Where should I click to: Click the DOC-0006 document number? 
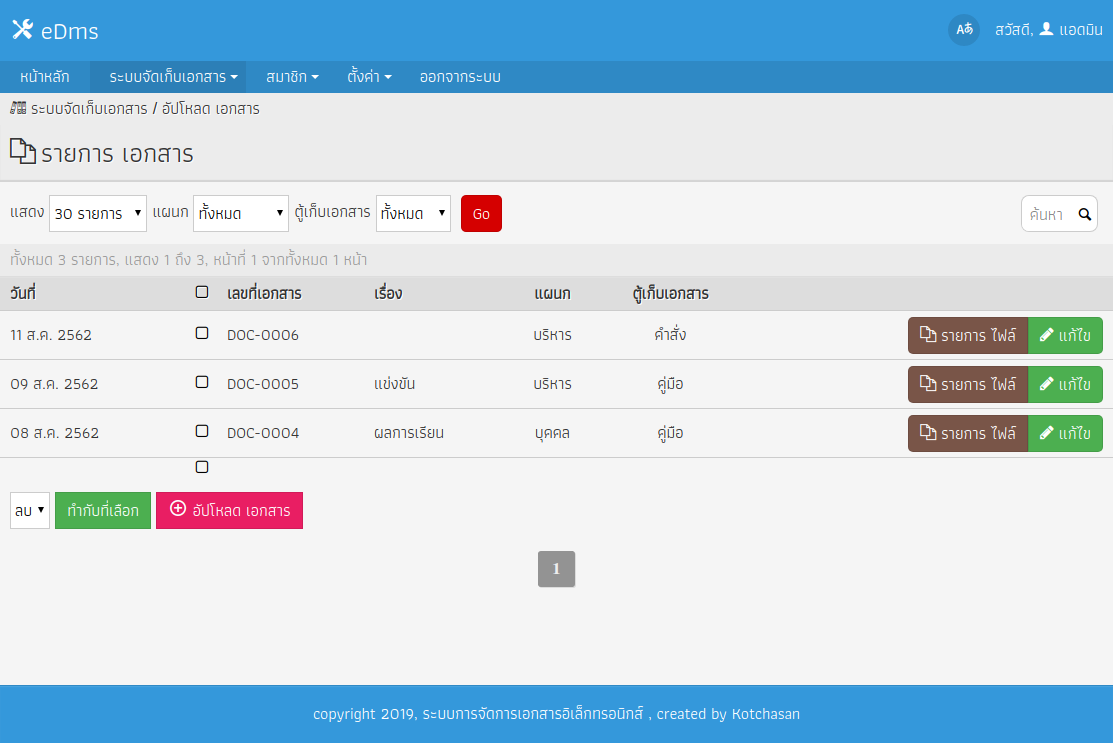pos(263,335)
